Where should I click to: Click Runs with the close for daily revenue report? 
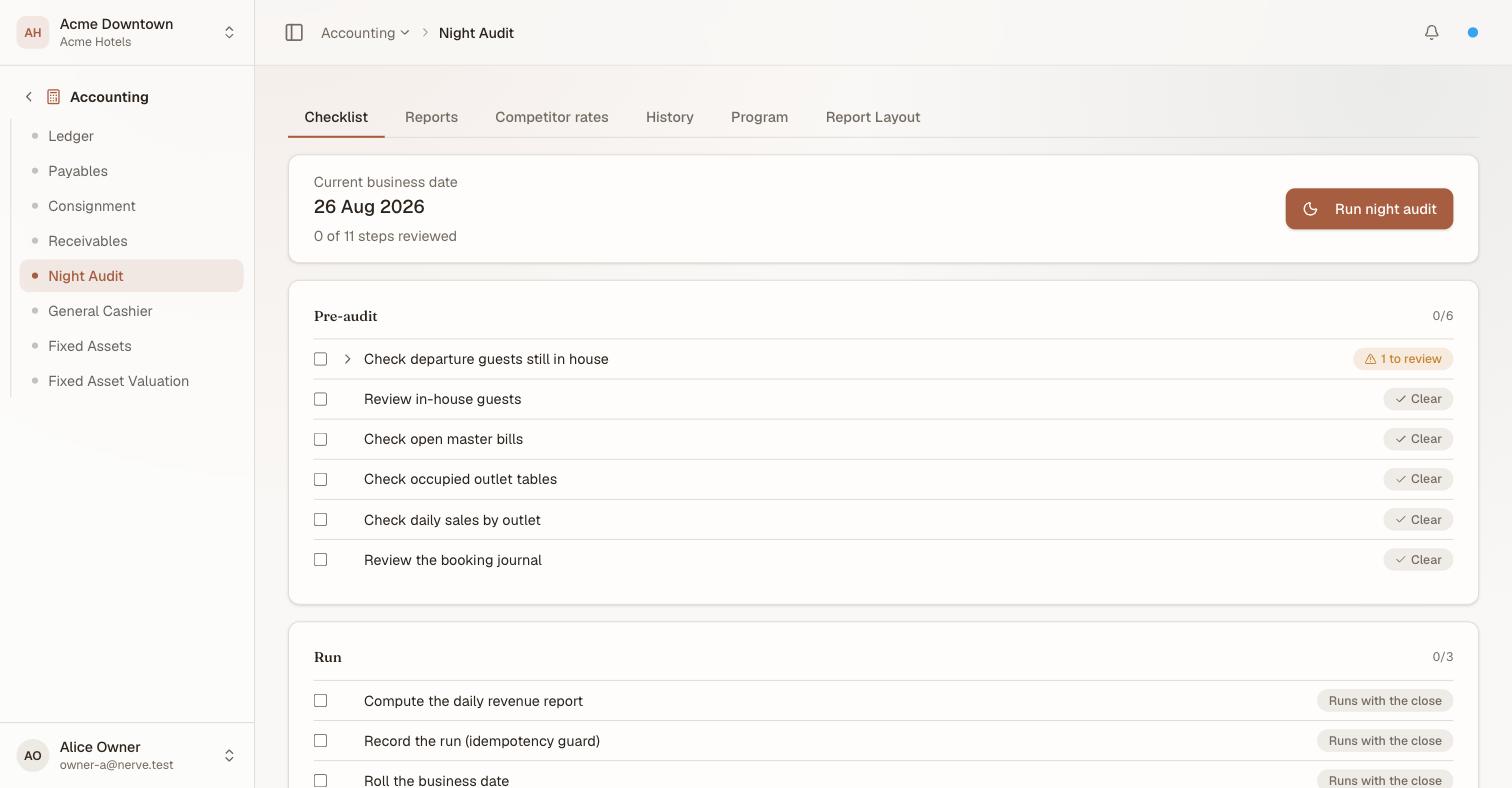point(1385,701)
